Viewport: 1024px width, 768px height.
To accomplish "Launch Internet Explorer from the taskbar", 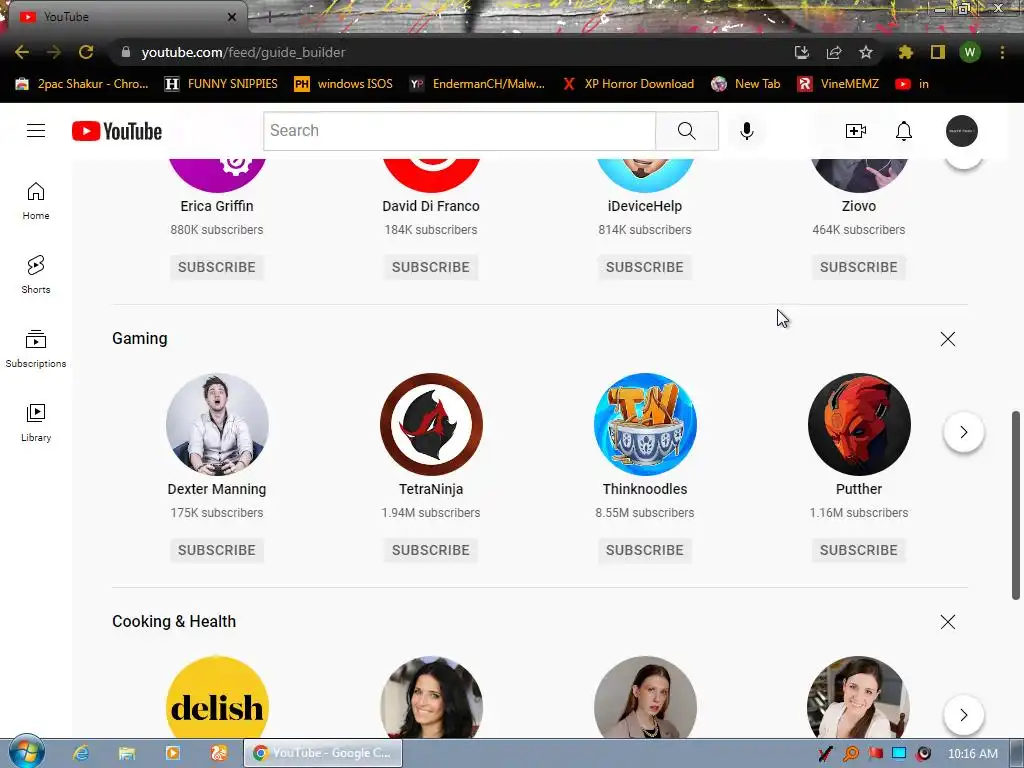I will pos(81,753).
